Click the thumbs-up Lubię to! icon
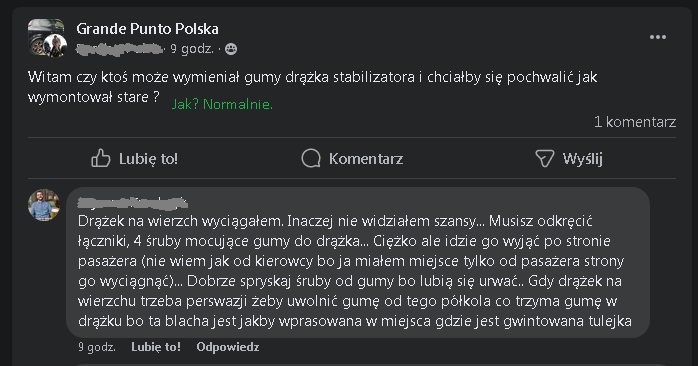The image size is (698, 366). pos(101,159)
